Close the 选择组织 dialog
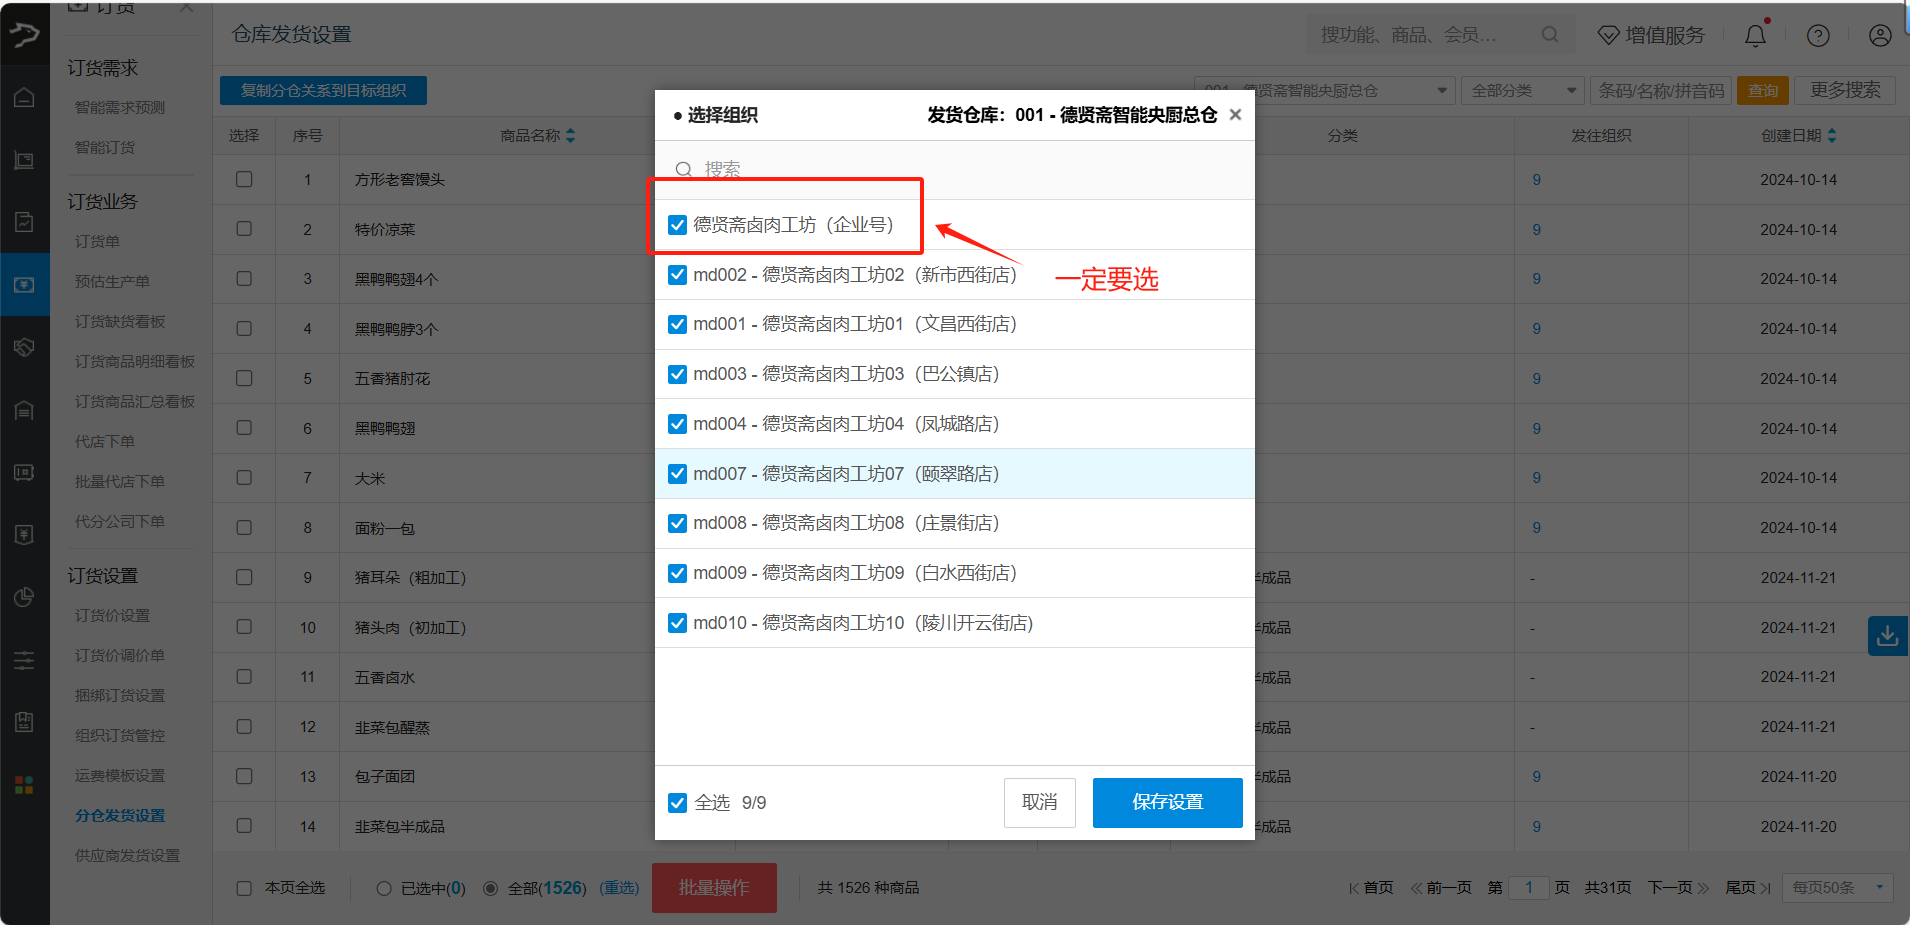Viewport: 1910px width, 925px height. pos(1236,115)
